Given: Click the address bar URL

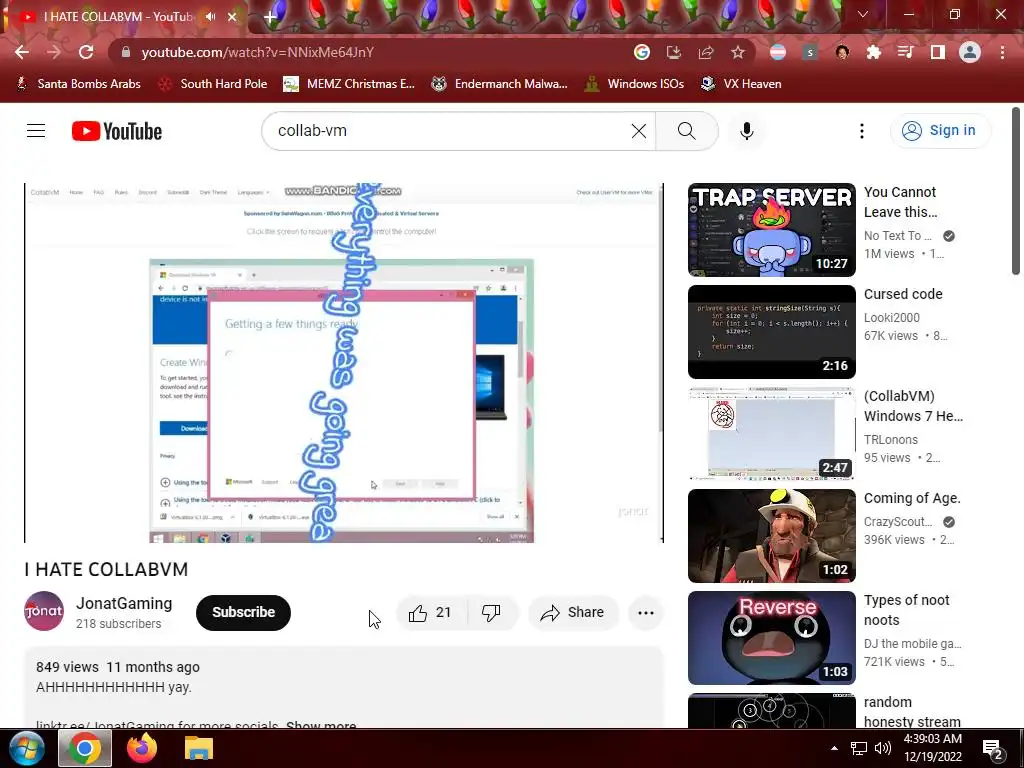Looking at the screenshot, I should pos(257,52).
